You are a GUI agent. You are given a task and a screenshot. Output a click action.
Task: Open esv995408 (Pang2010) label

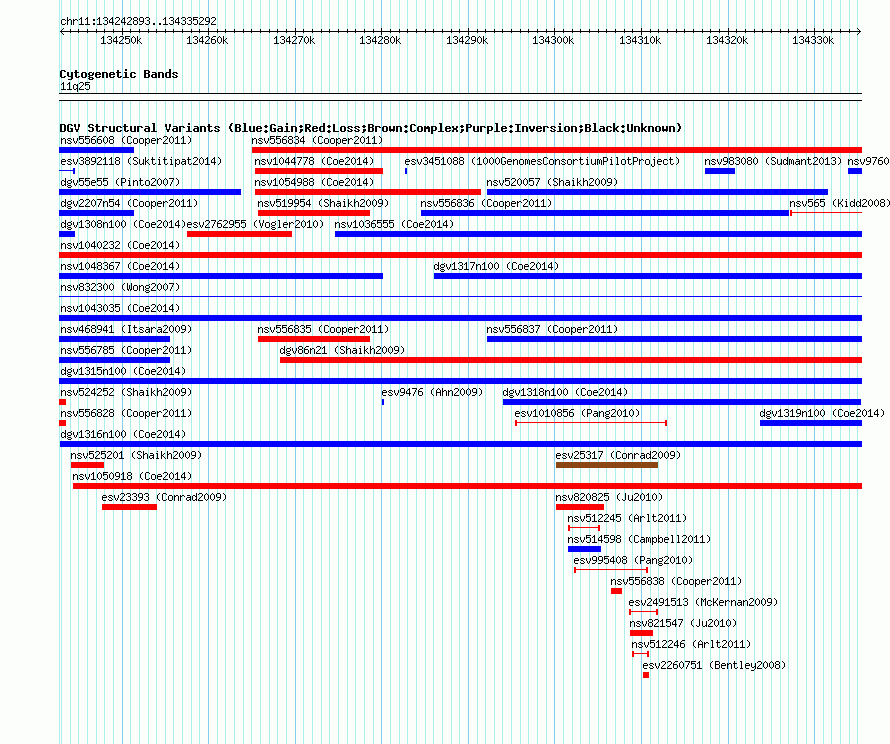633,560
